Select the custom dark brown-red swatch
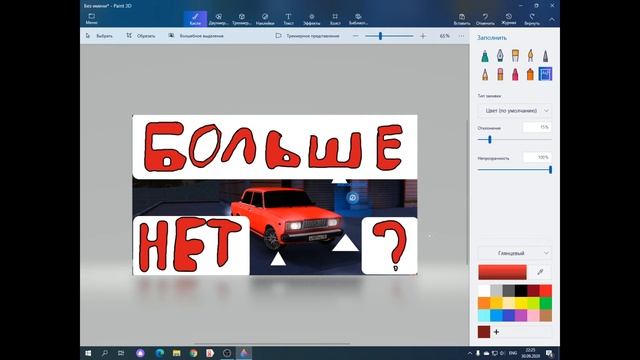This screenshot has height=360, width=640. 484,331
